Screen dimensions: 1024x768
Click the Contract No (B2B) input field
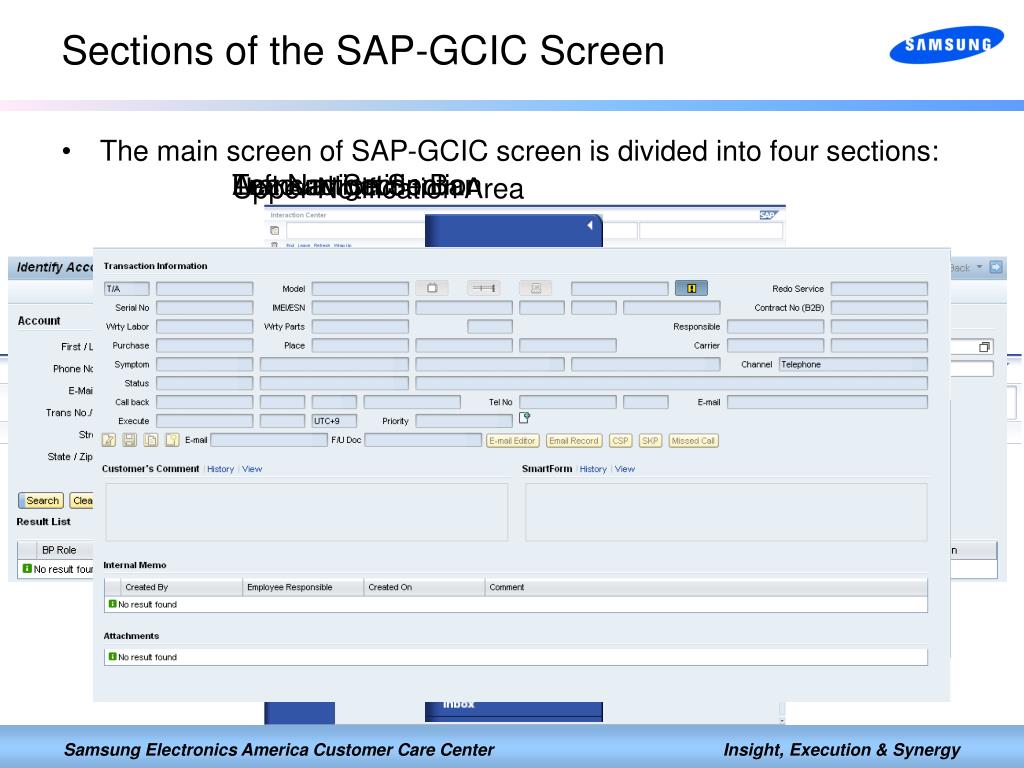[879, 308]
